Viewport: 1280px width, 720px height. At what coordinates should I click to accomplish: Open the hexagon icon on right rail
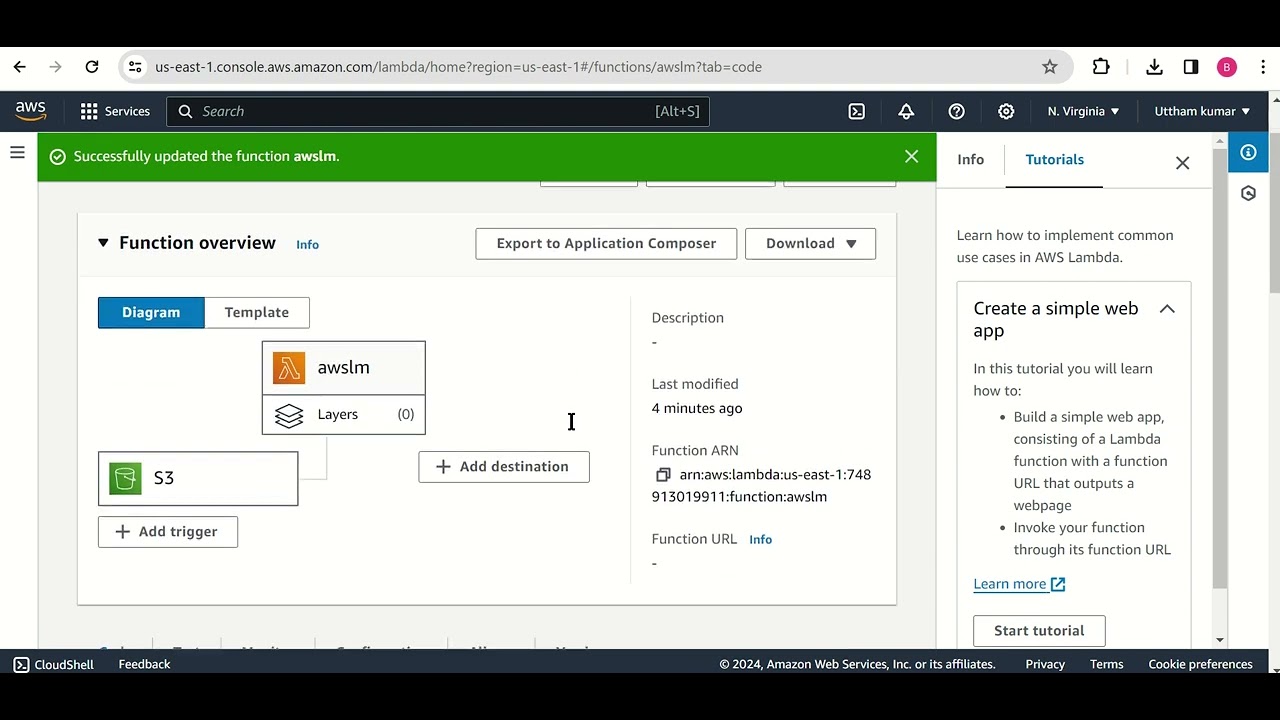(1248, 193)
